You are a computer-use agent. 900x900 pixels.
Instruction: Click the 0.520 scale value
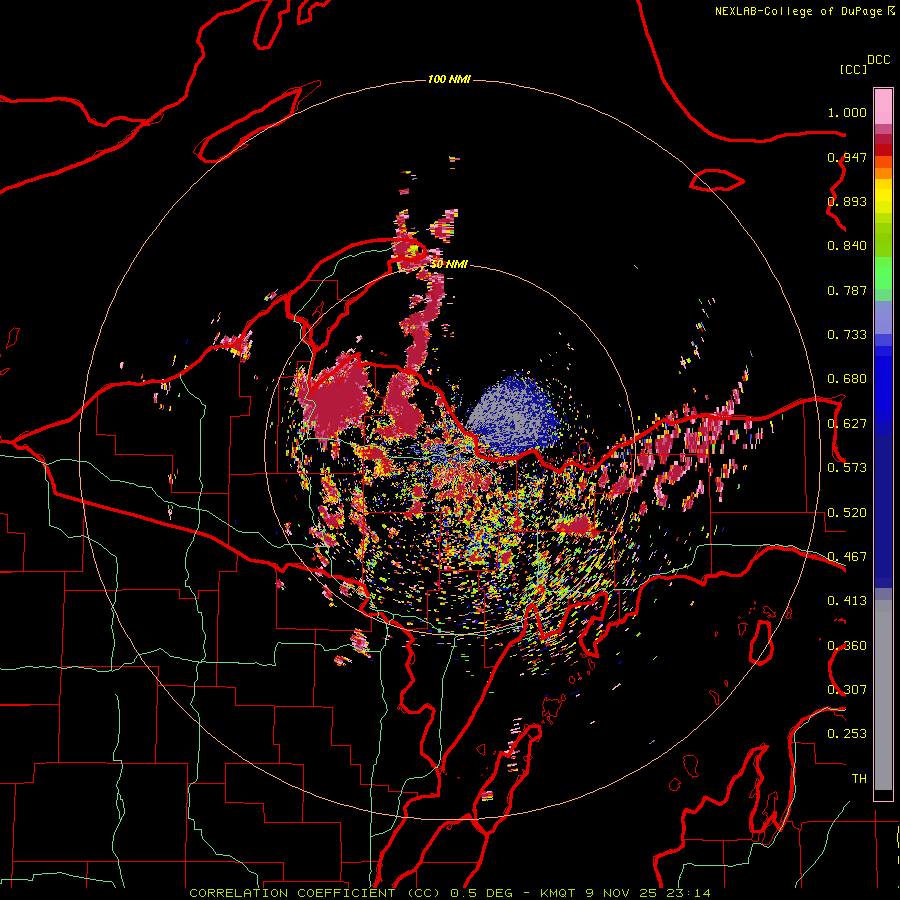847,513
